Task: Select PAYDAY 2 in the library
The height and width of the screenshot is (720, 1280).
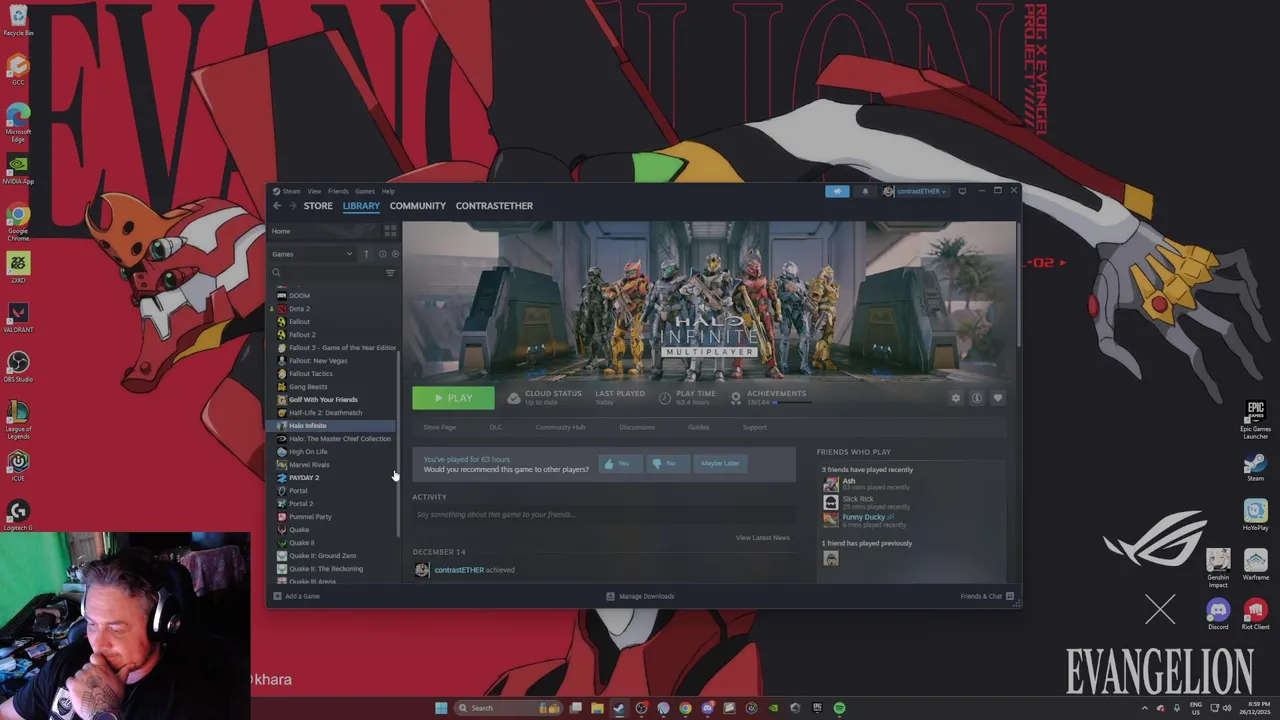Action: pos(304,478)
